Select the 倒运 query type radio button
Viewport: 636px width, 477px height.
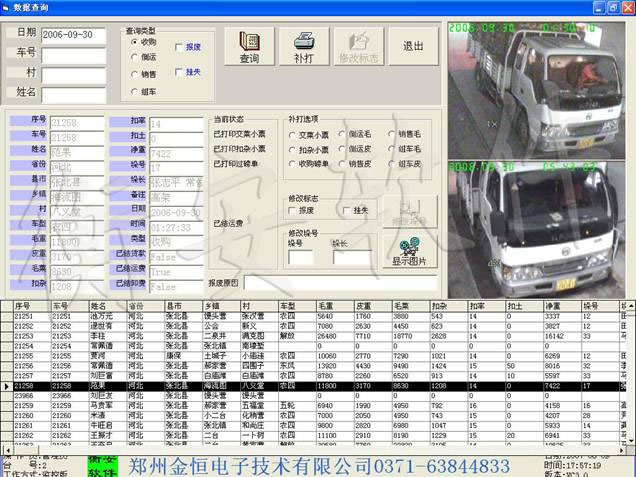(x=135, y=57)
